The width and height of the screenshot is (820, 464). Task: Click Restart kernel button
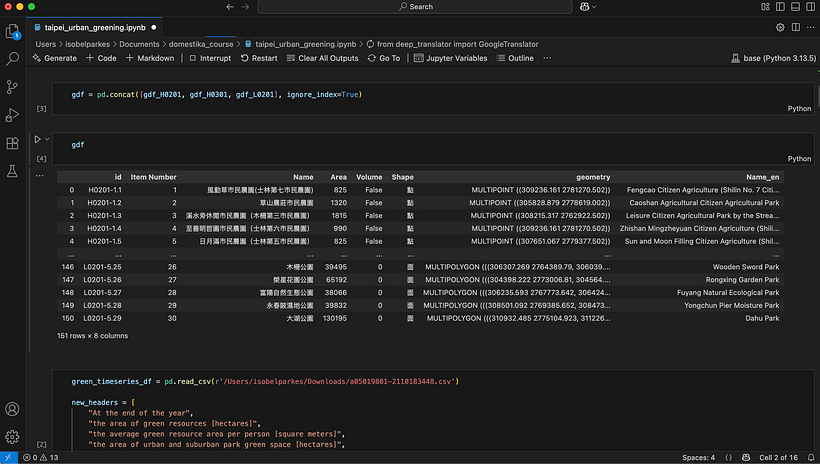pos(259,58)
